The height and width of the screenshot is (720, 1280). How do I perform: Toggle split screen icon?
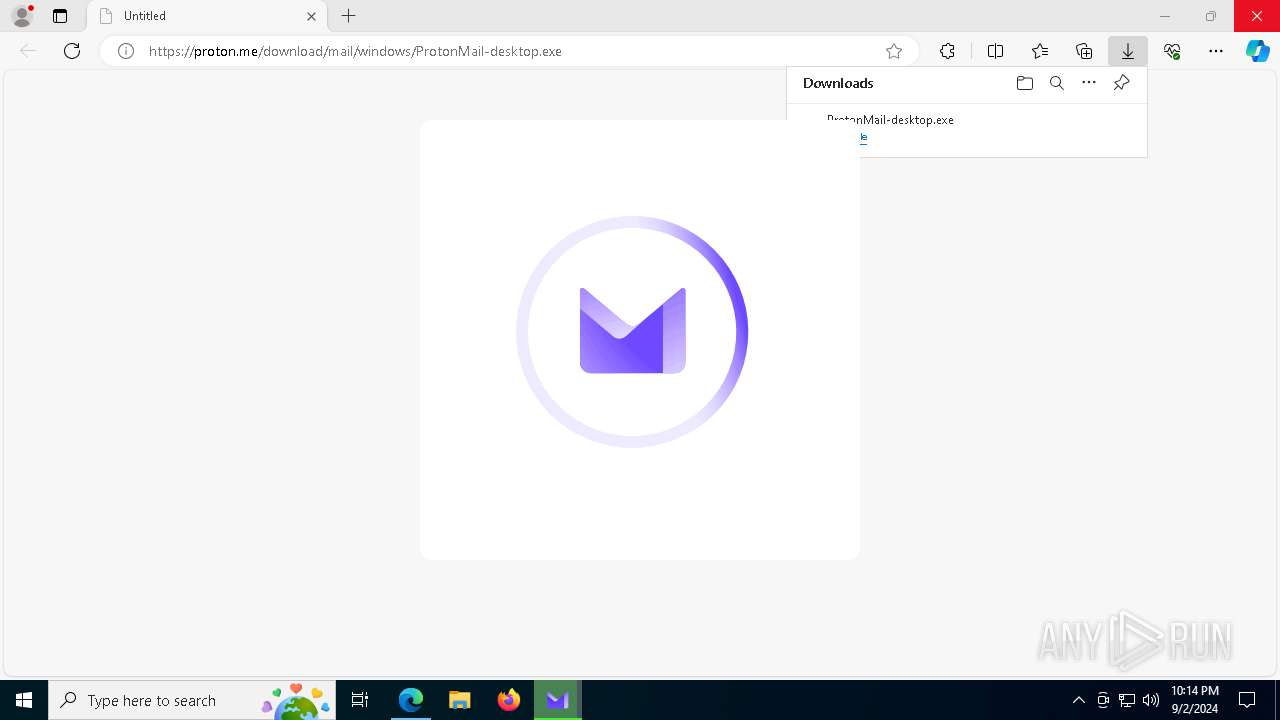pos(995,51)
